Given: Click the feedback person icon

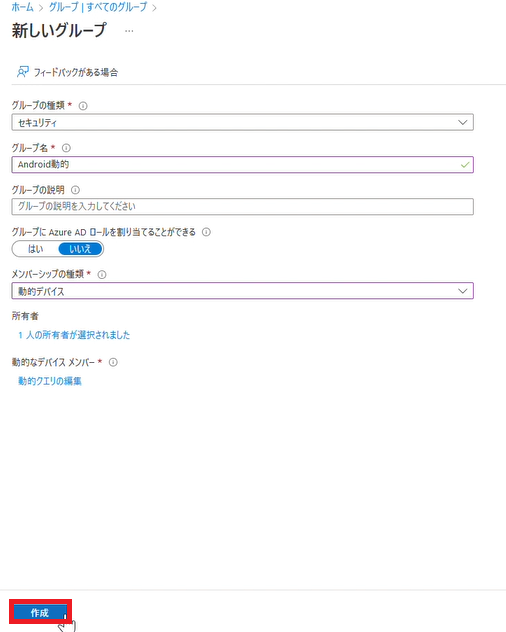Looking at the screenshot, I should tap(23, 72).
